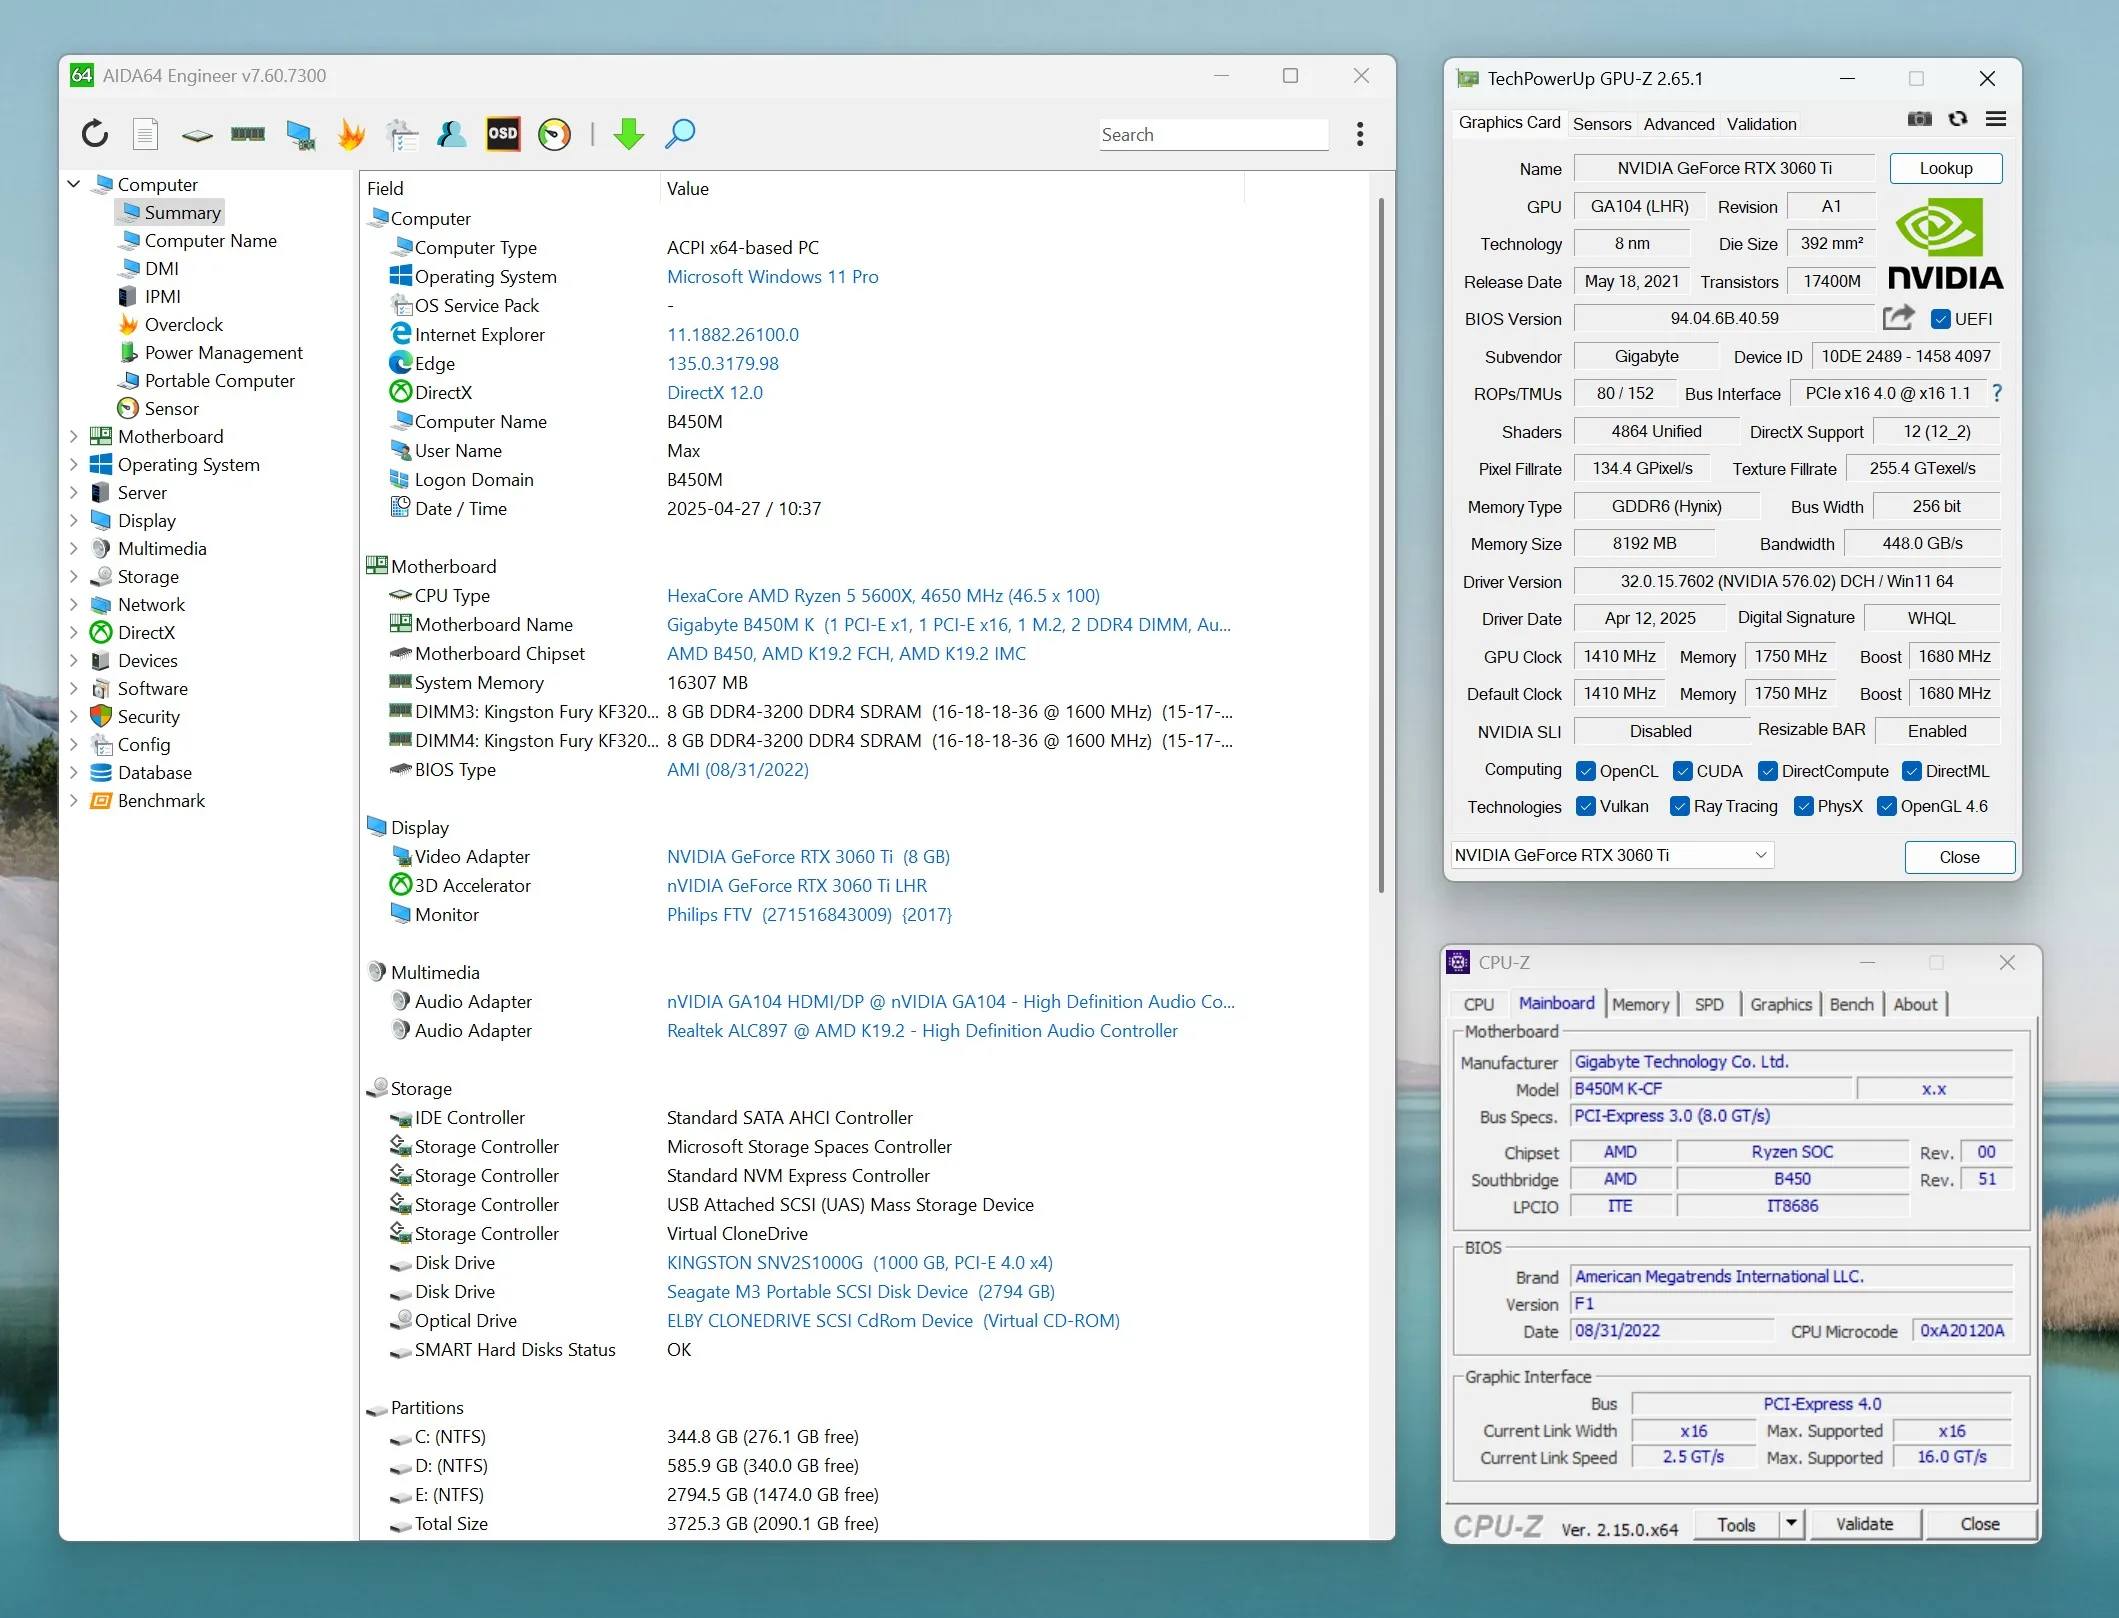Launch the flame stability test icon
2119x1618 pixels.
(x=351, y=134)
